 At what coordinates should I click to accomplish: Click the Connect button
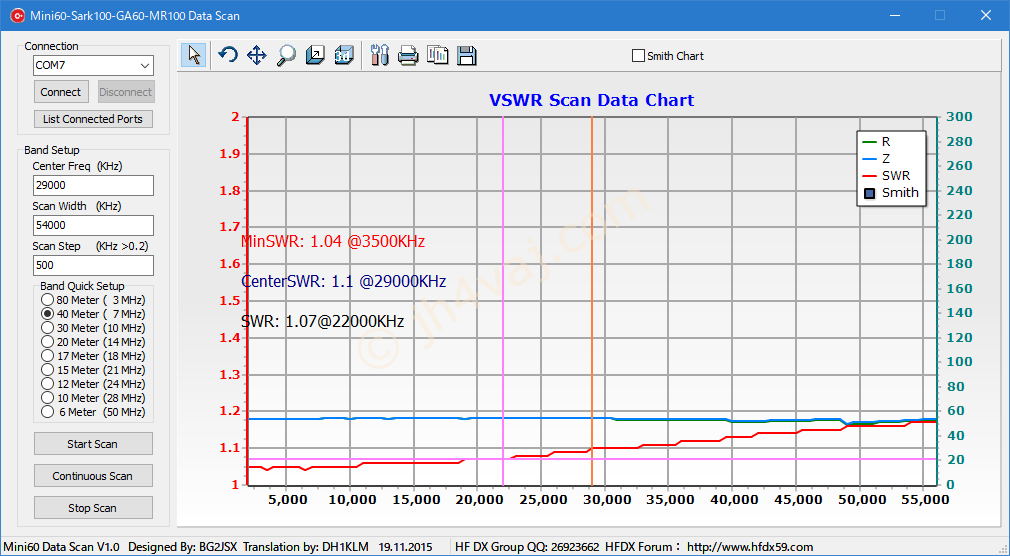(61, 92)
